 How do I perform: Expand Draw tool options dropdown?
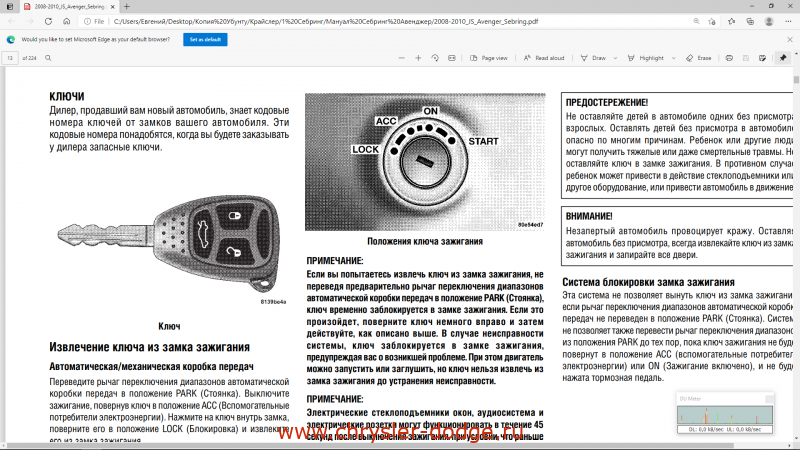[615, 58]
